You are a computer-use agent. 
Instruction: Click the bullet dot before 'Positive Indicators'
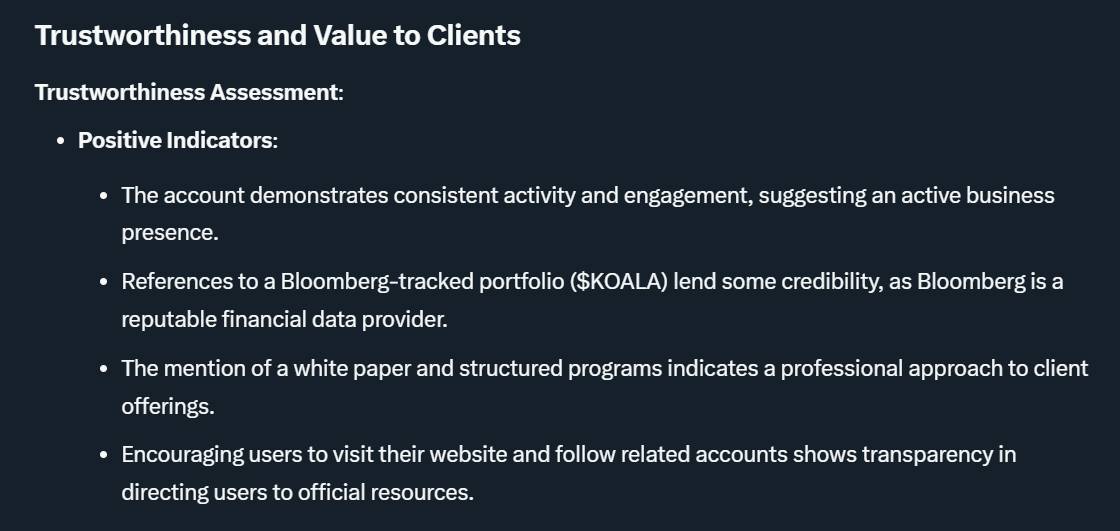[61, 142]
